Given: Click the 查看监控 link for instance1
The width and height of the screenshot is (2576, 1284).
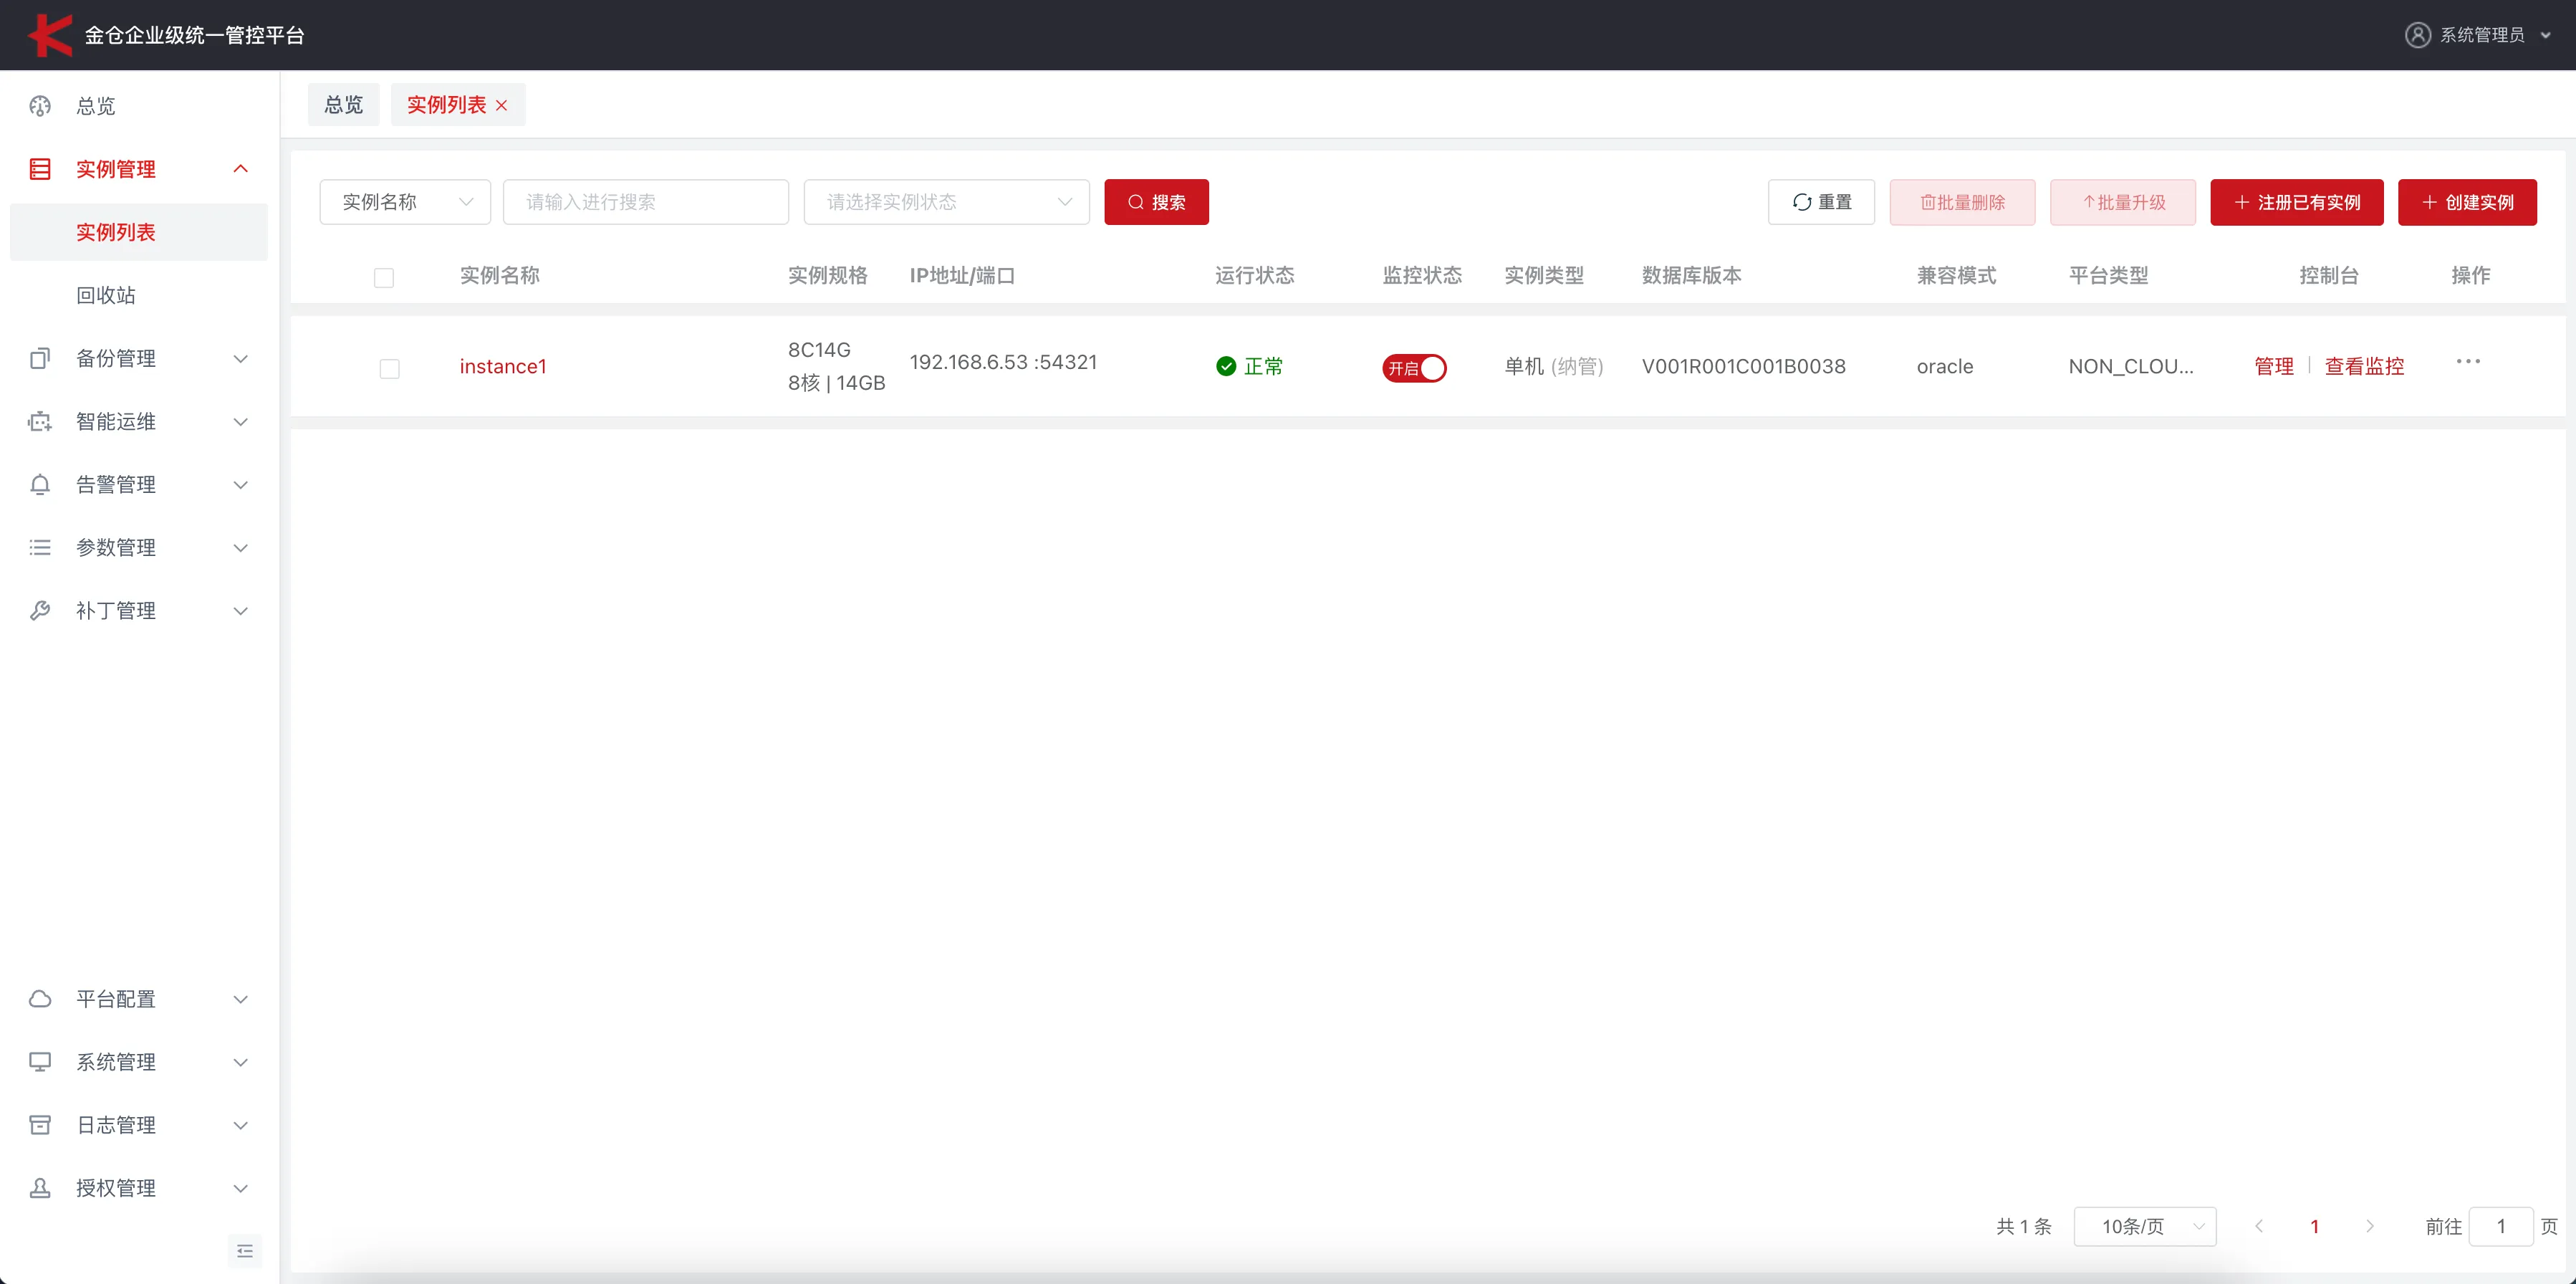Looking at the screenshot, I should coord(2363,365).
